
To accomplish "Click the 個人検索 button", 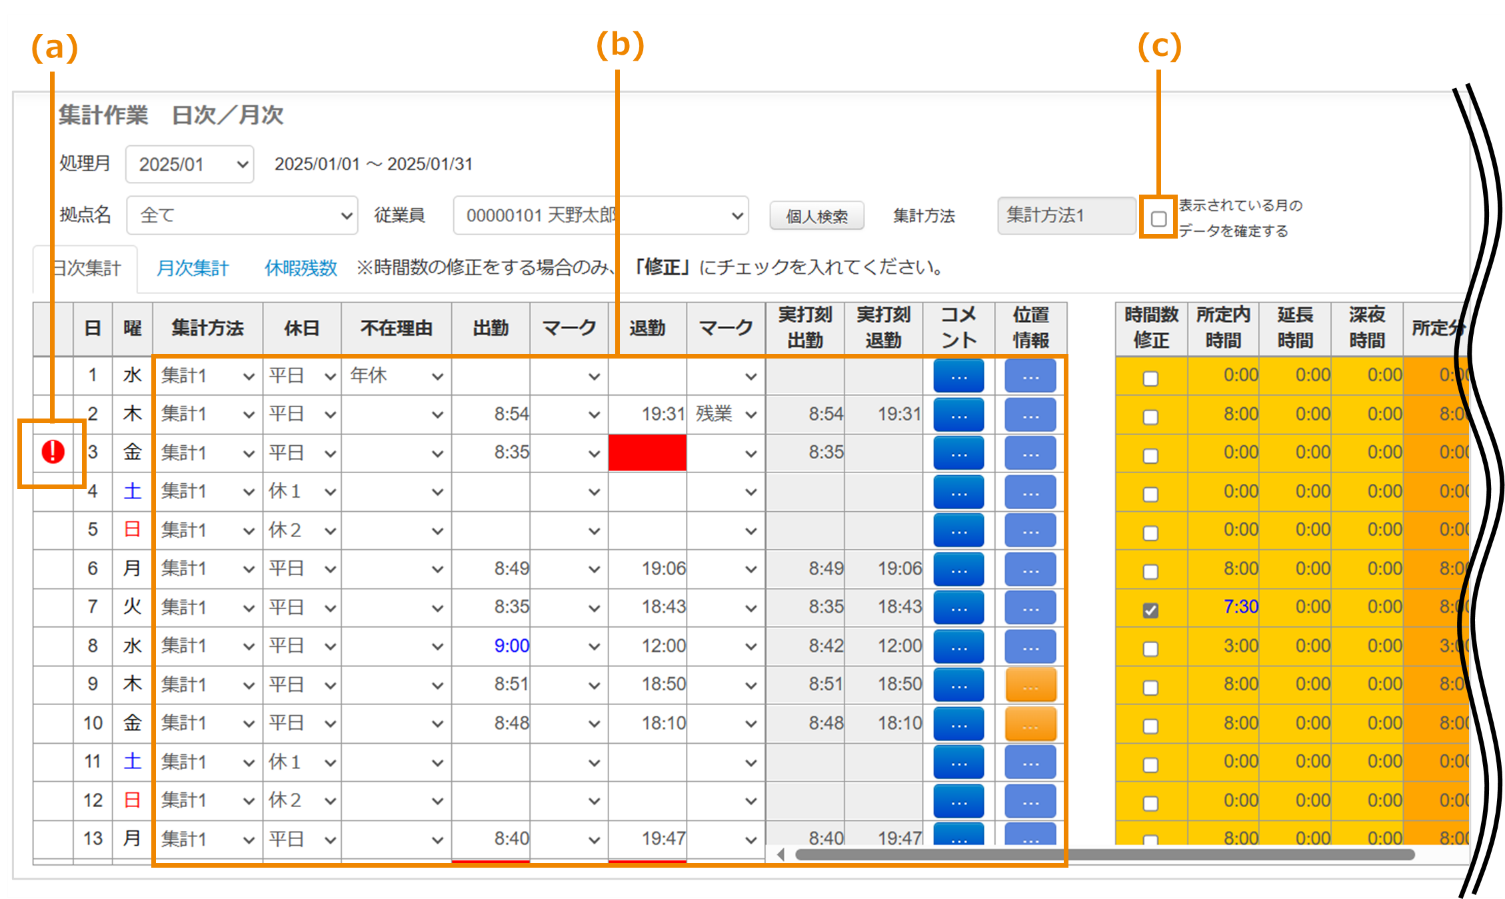I will tap(816, 216).
